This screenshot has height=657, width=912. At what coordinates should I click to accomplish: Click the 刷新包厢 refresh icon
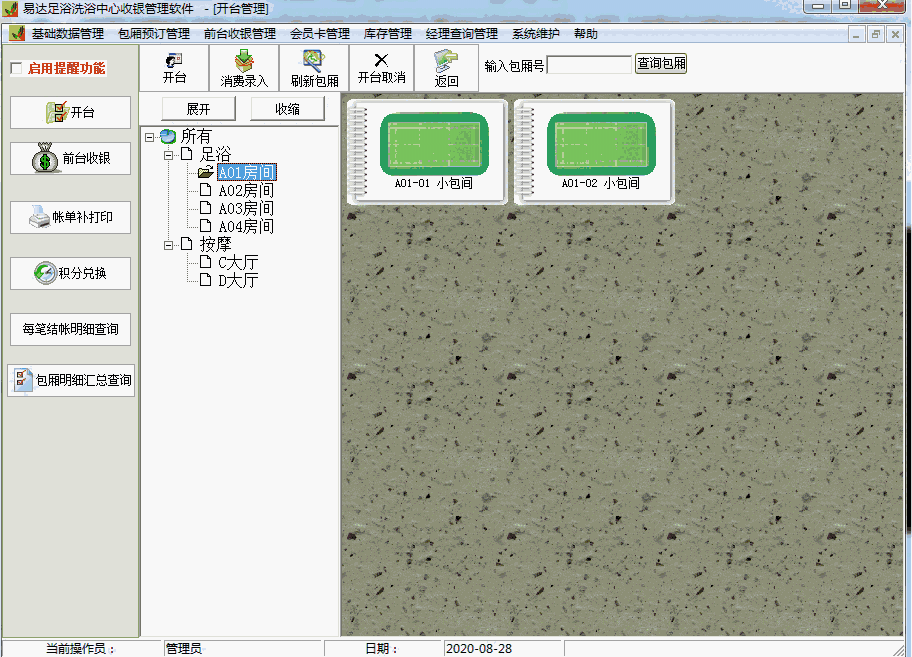[x=314, y=68]
